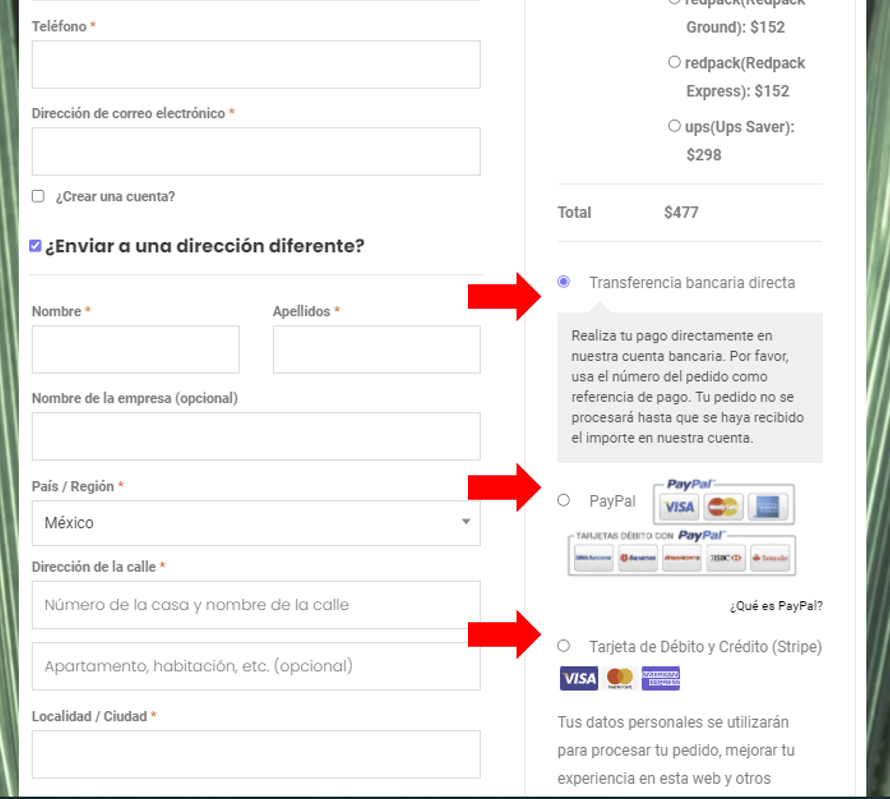Click the Santander debit card logo

point(770,558)
